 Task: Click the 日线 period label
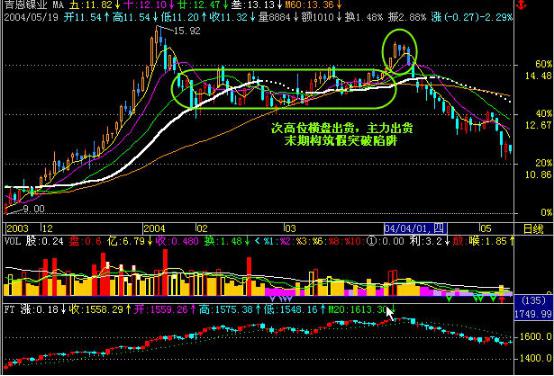tap(533, 229)
